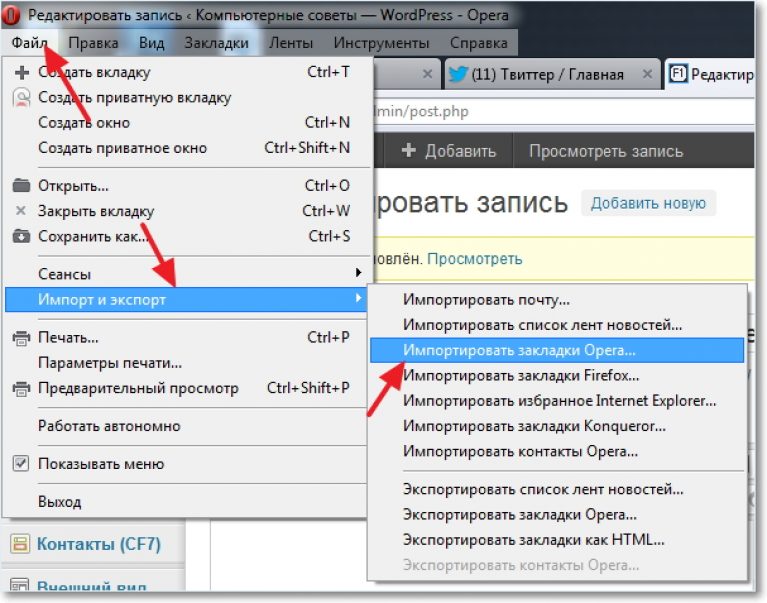
Task: Open the Вид menu
Action: [x=151, y=43]
